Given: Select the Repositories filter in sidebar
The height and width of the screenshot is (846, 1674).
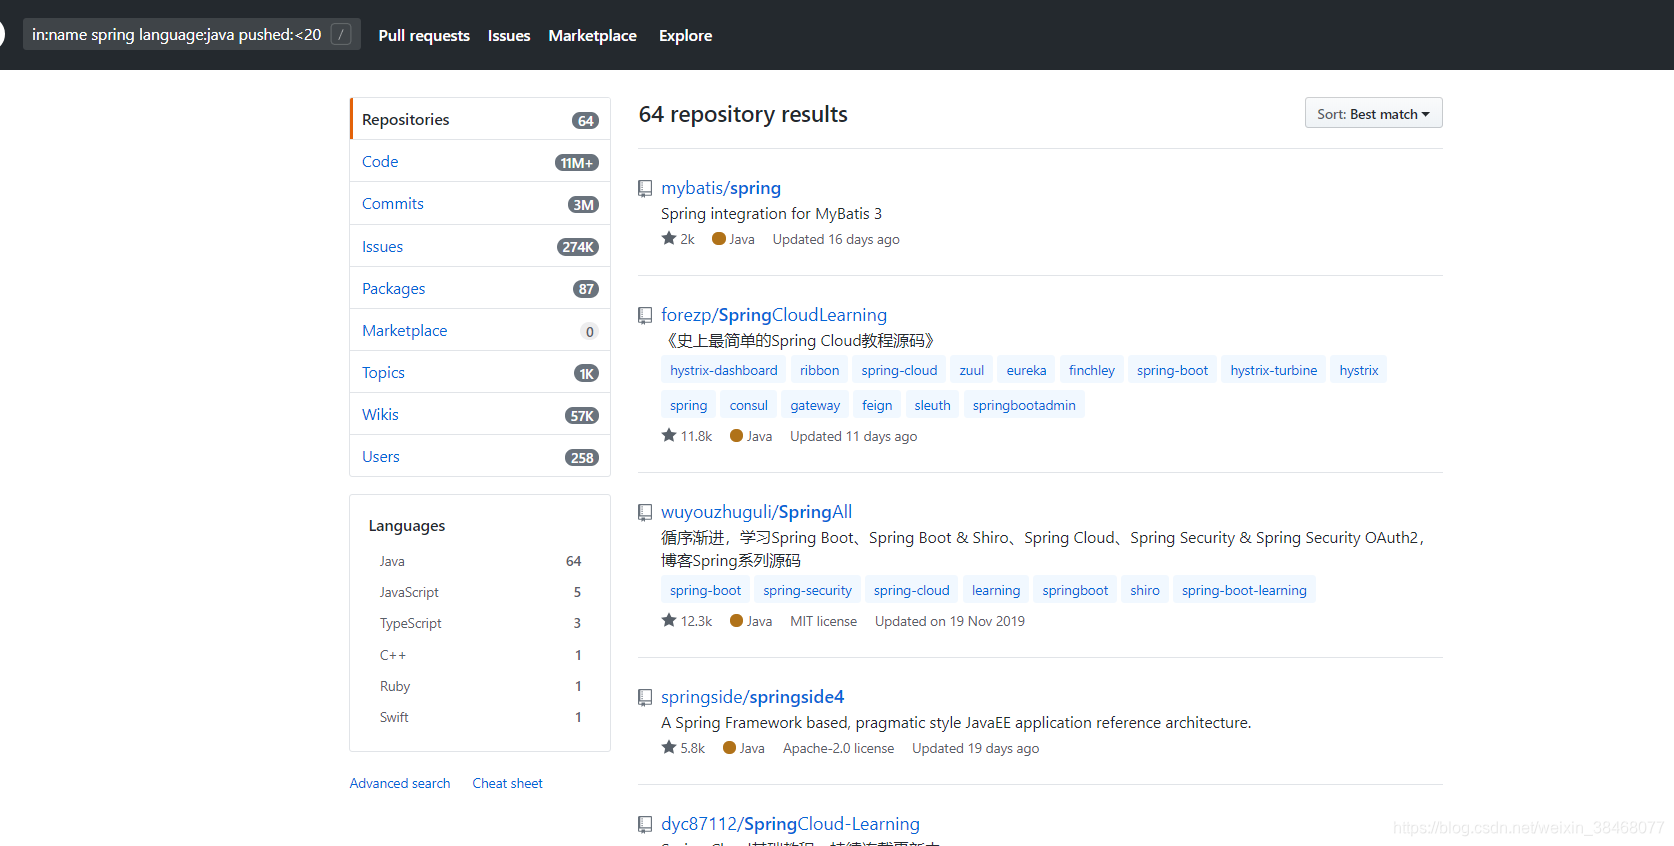Looking at the screenshot, I should point(480,119).
